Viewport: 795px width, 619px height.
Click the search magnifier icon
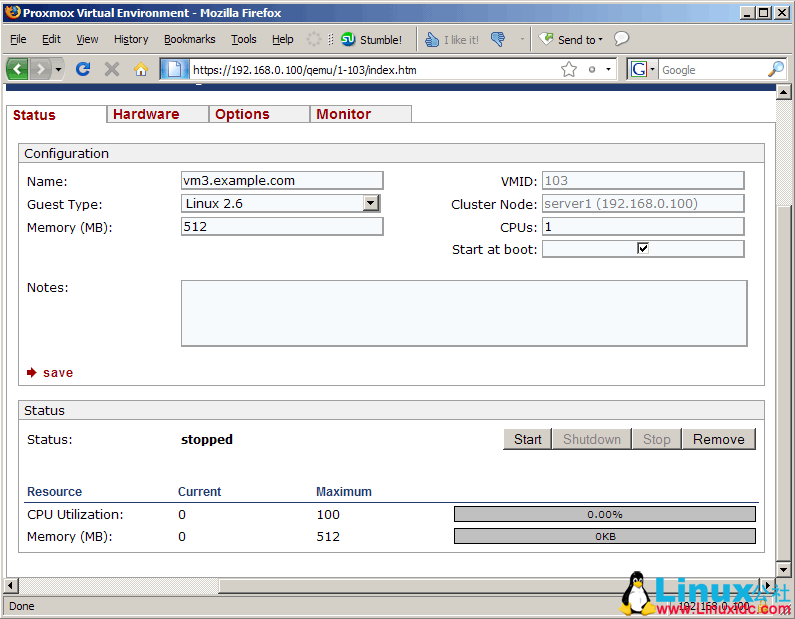(775, 69)
